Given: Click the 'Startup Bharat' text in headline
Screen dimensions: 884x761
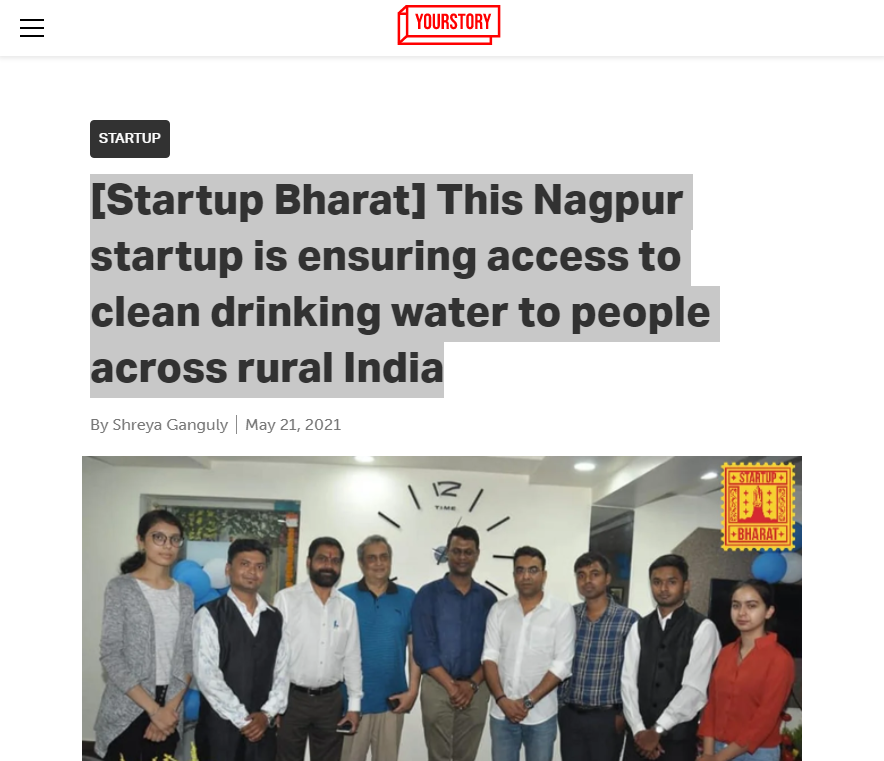Looking at the screenshot, I should point(258,201).
